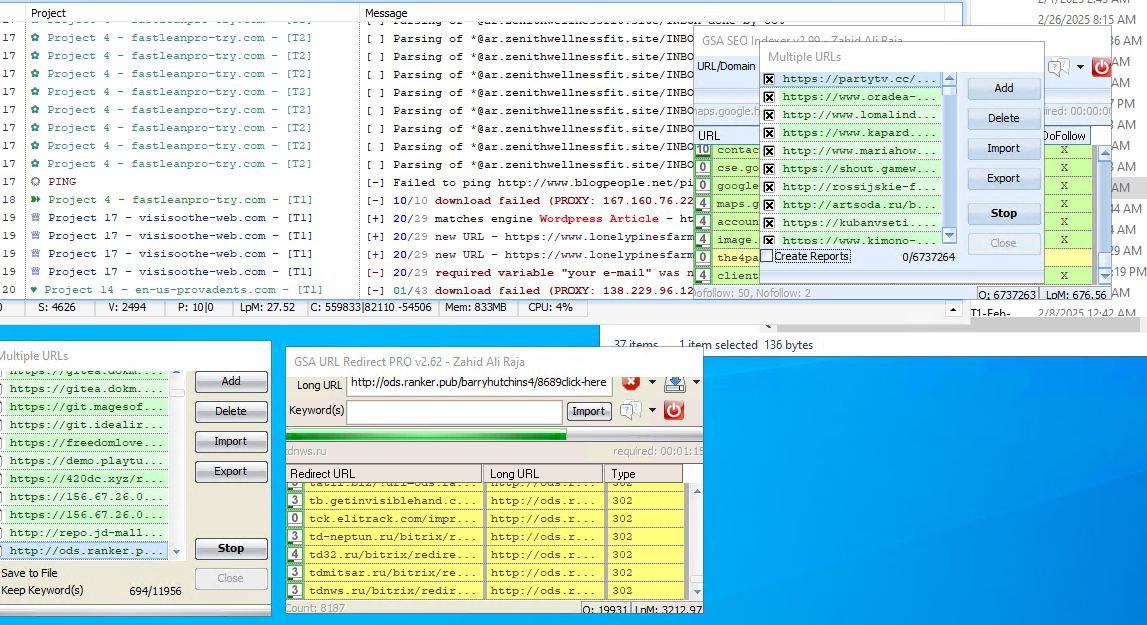Click scrollbar thumb in Indexer Multiple URLs list
Viewport: 1147px width, 625px height.
949,91
